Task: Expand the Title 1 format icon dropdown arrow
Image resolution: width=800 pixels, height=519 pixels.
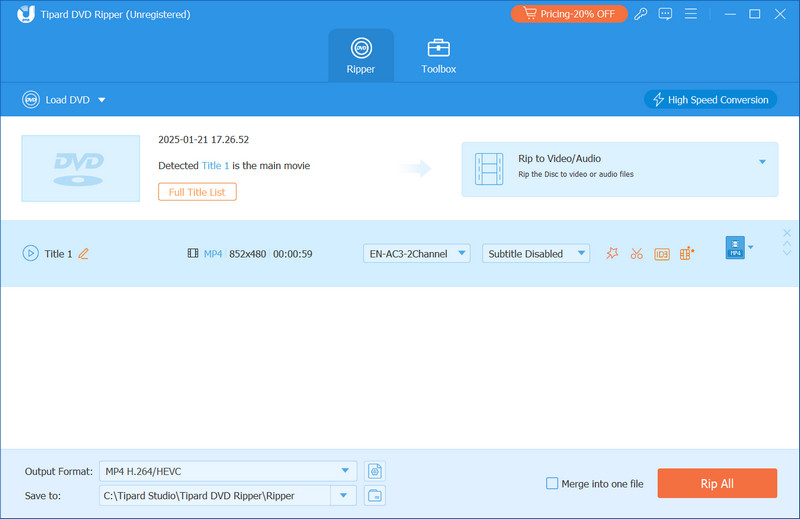Action: tap(751, 248)
